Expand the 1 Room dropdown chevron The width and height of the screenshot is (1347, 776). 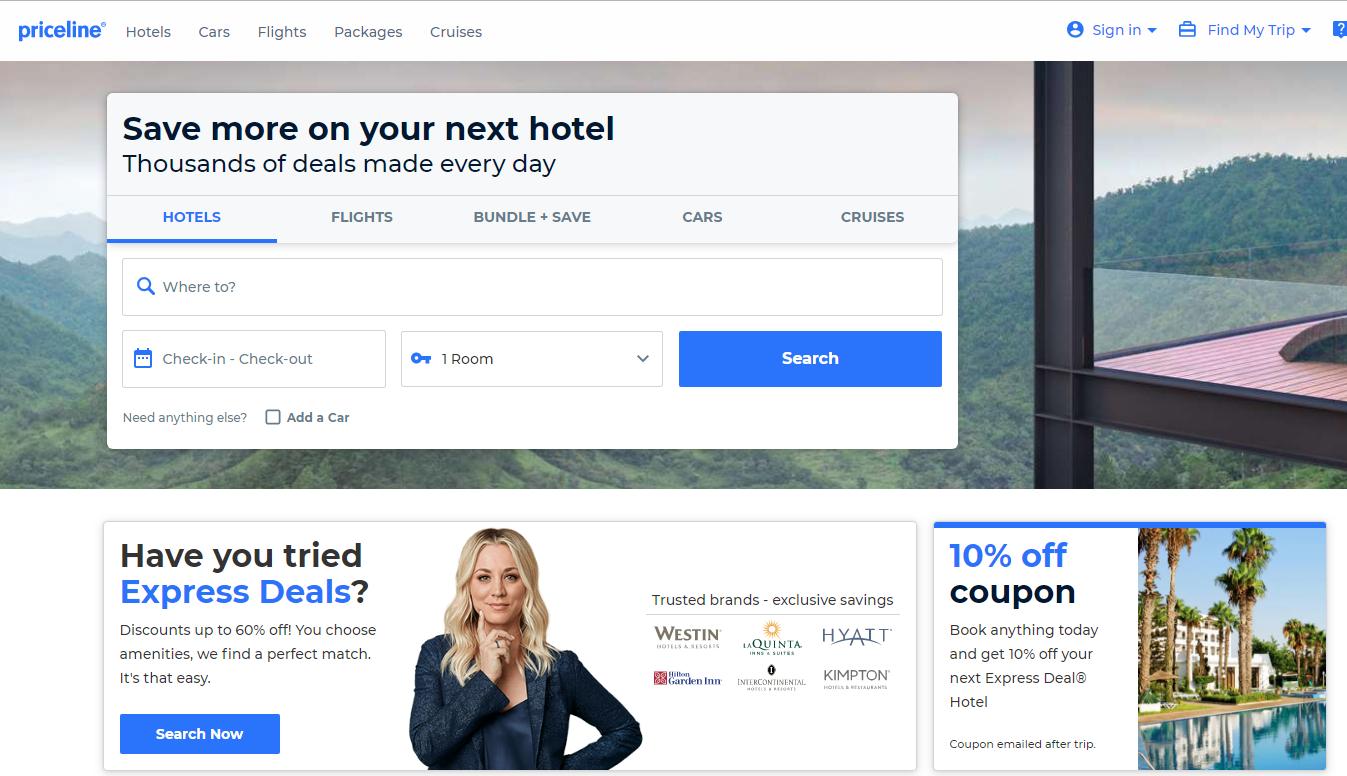click(643, 359)
